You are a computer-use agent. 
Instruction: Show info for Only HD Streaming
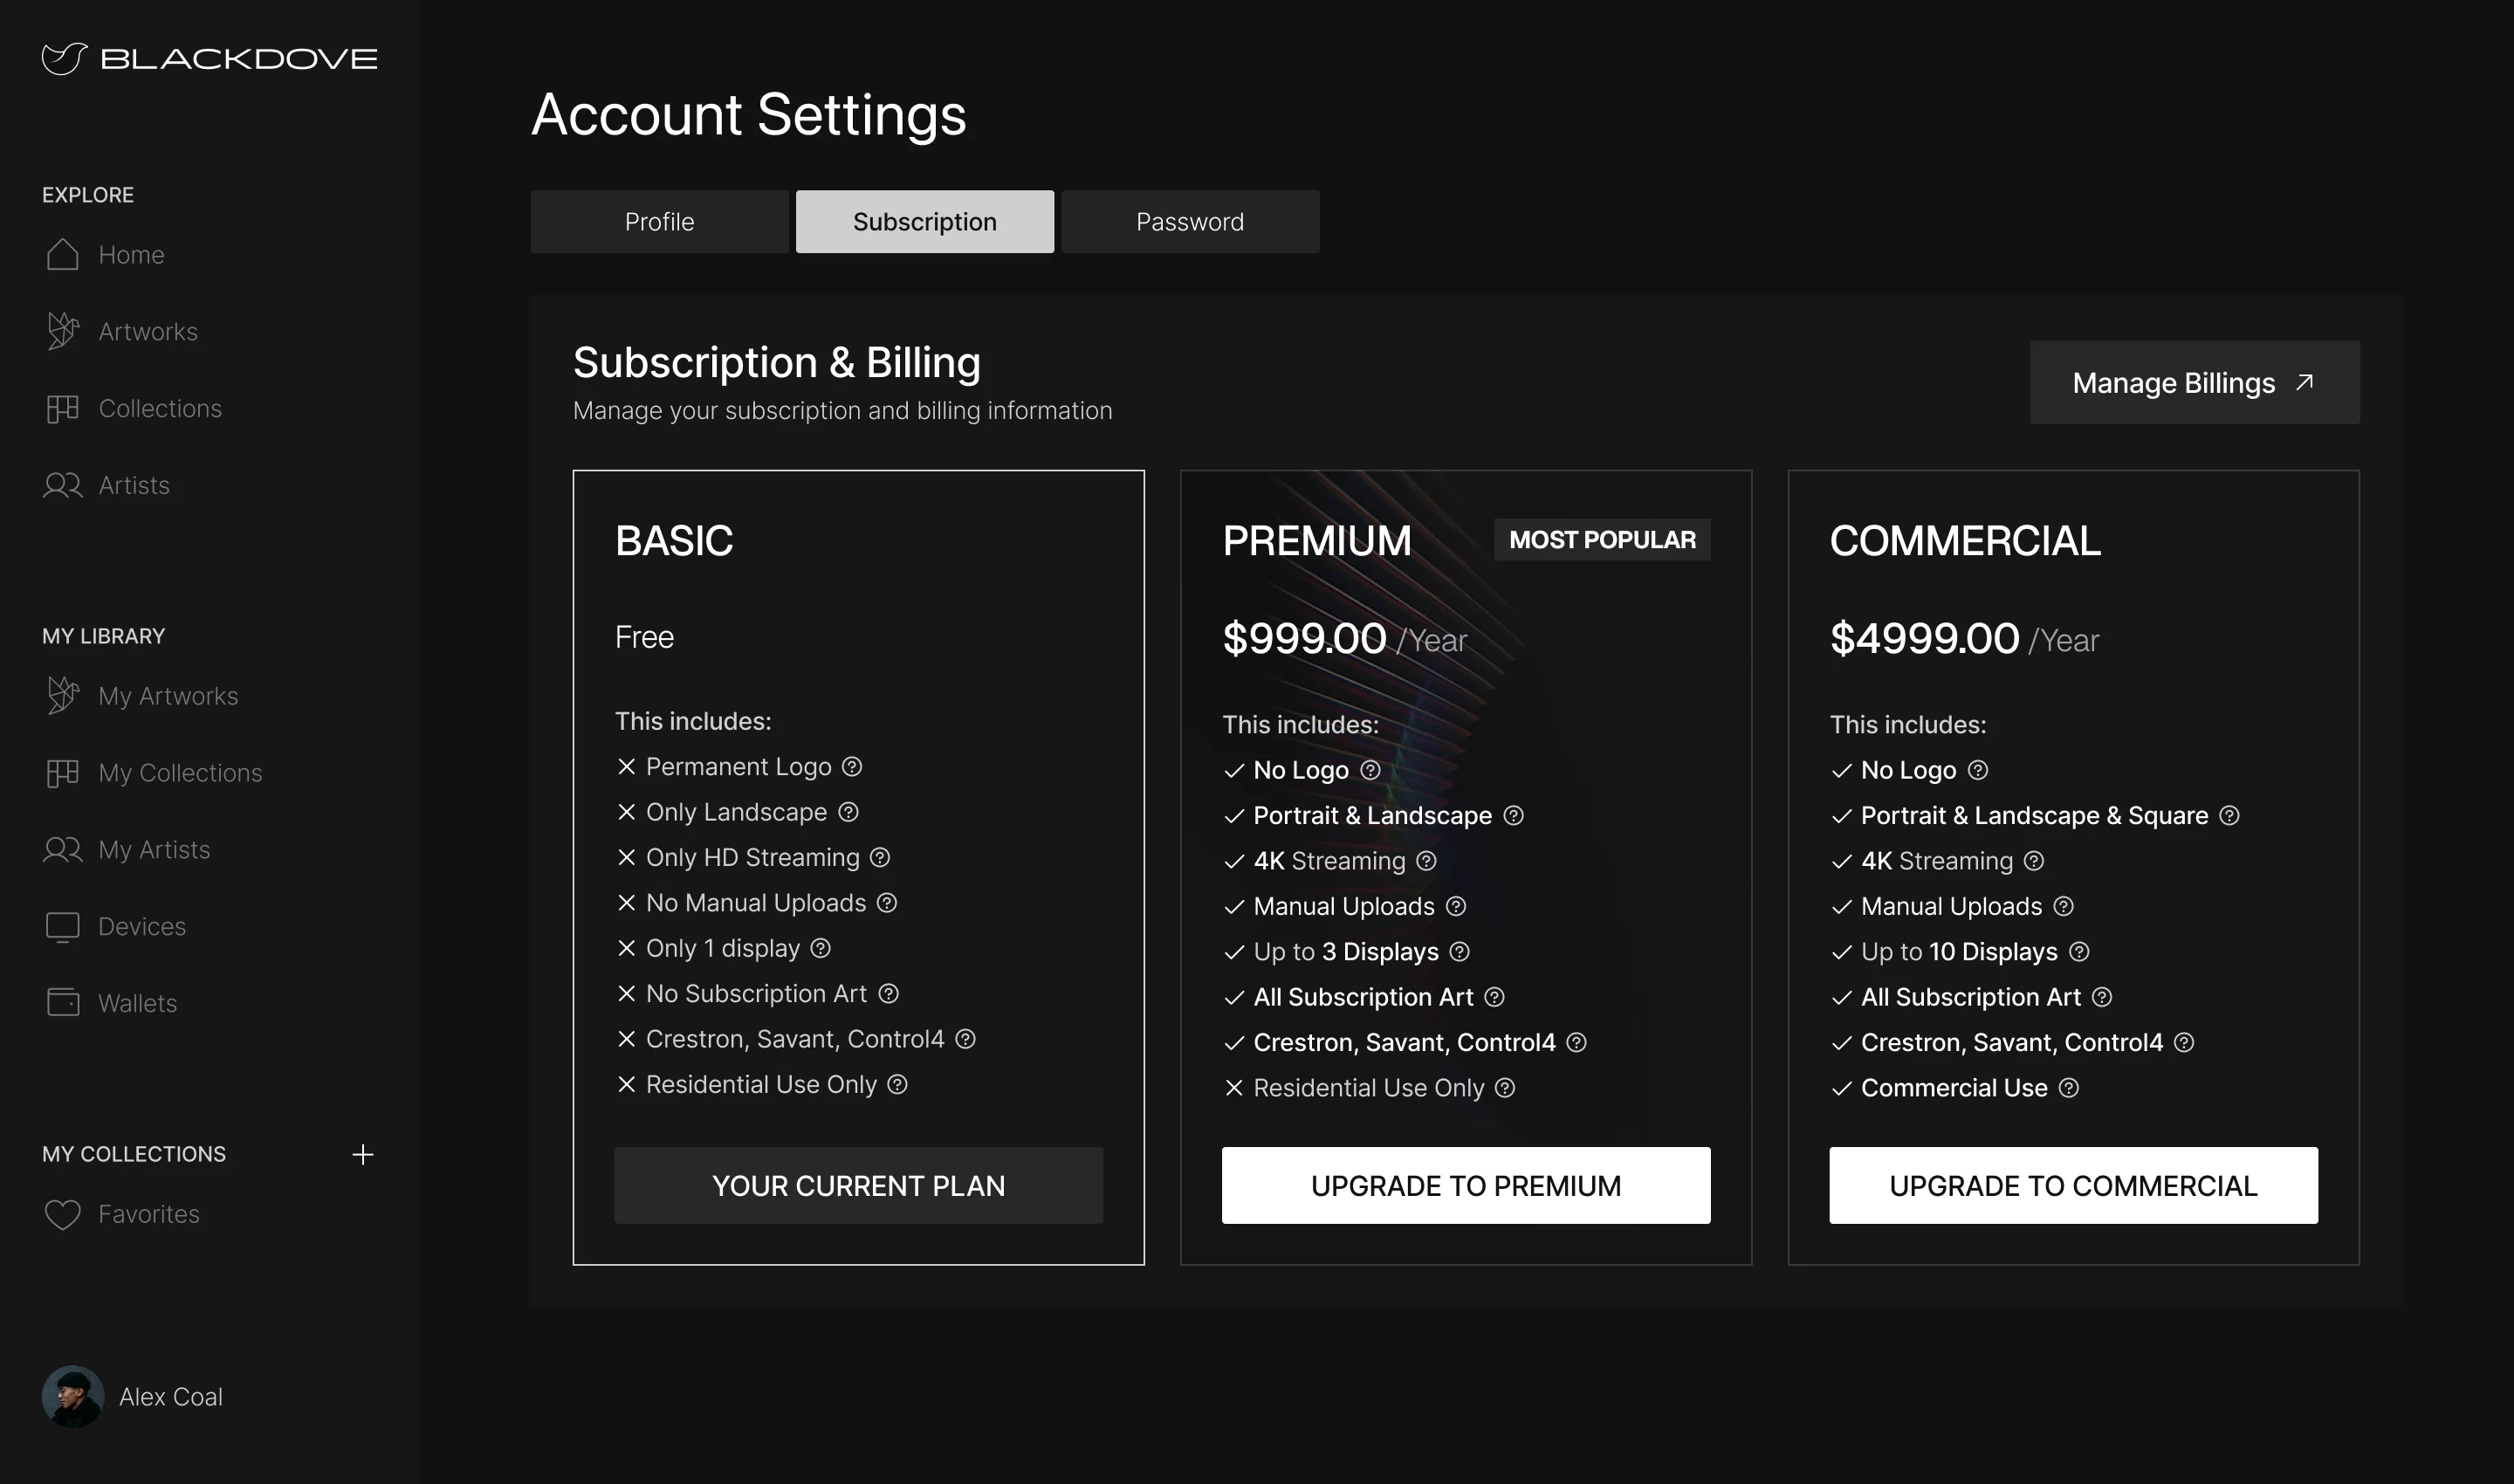[x=880, y=857]
